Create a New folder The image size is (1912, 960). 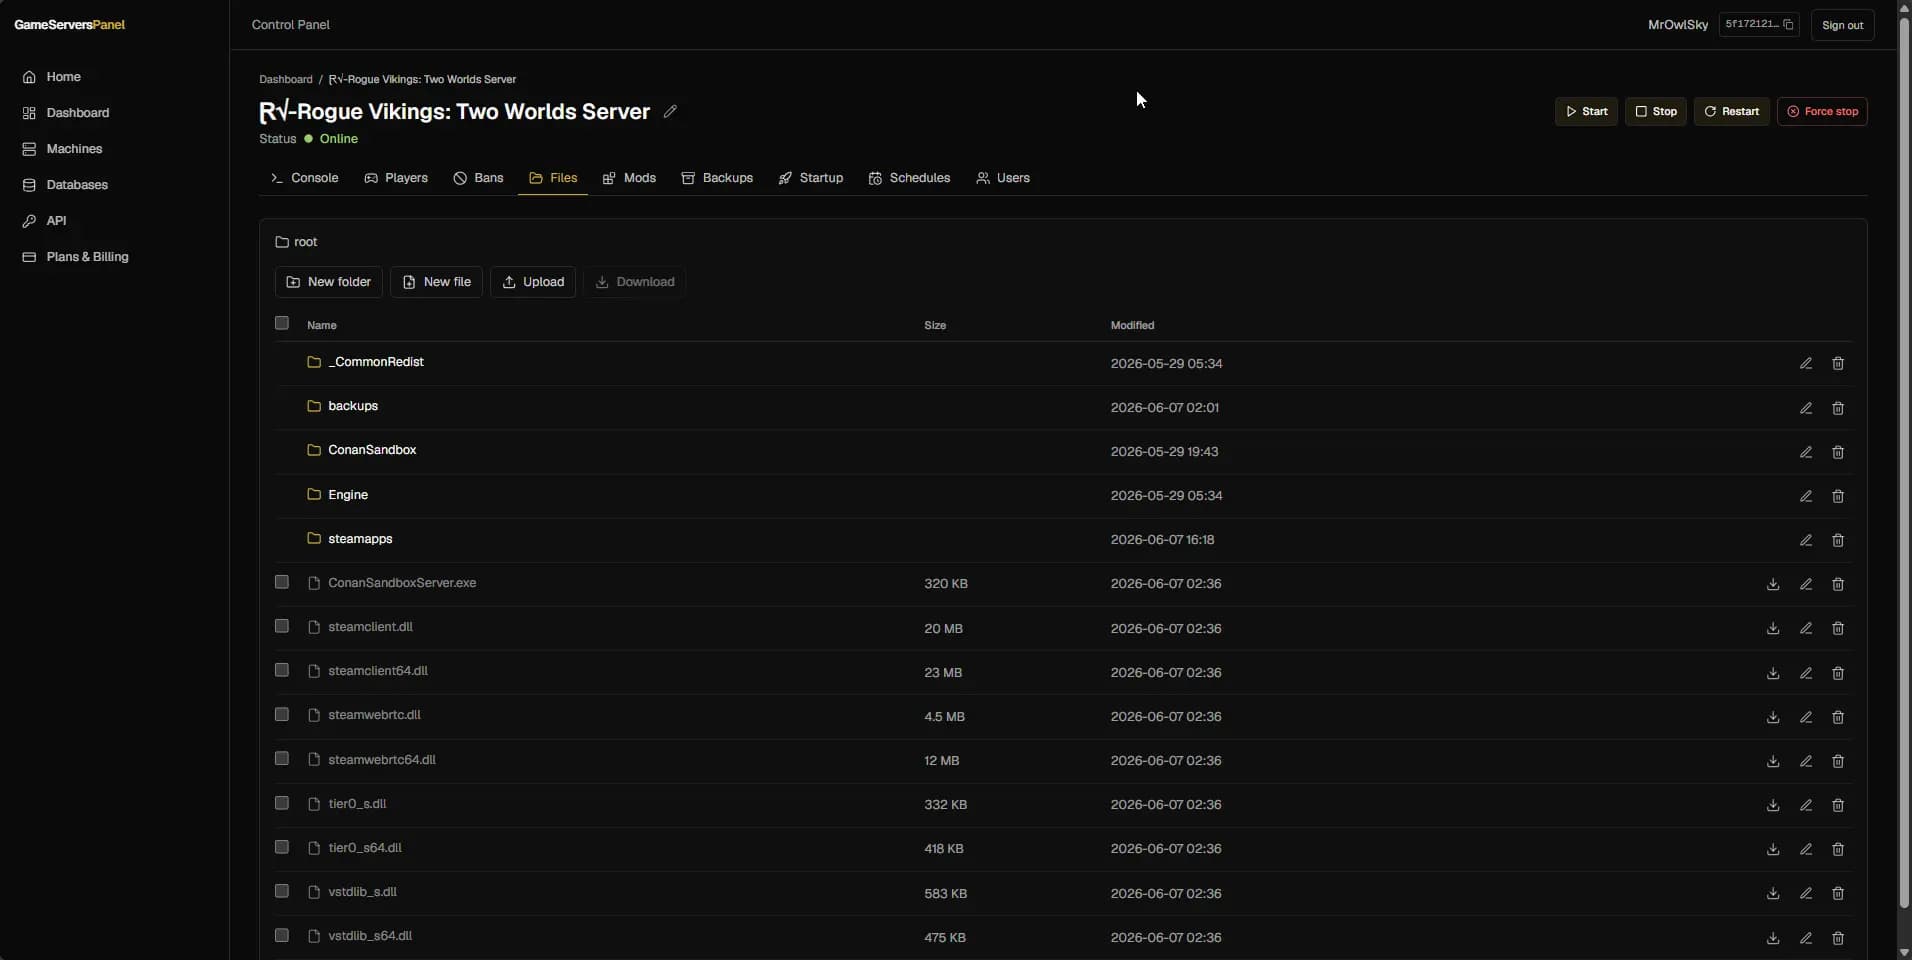328,282
